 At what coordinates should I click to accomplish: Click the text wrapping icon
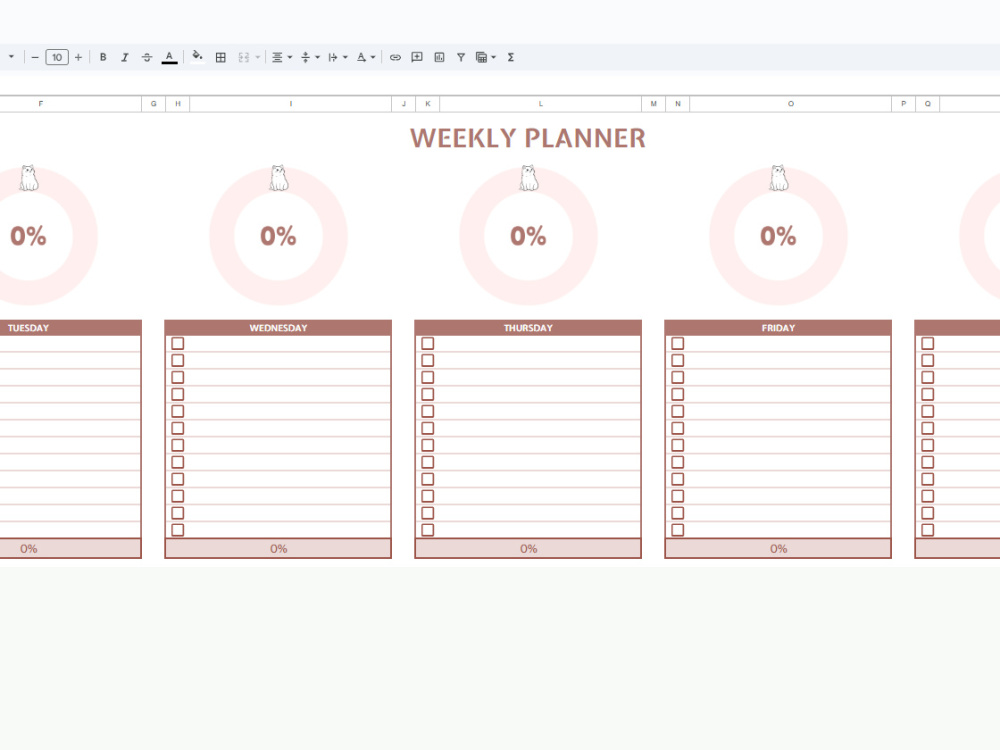[x=333, y=57]
